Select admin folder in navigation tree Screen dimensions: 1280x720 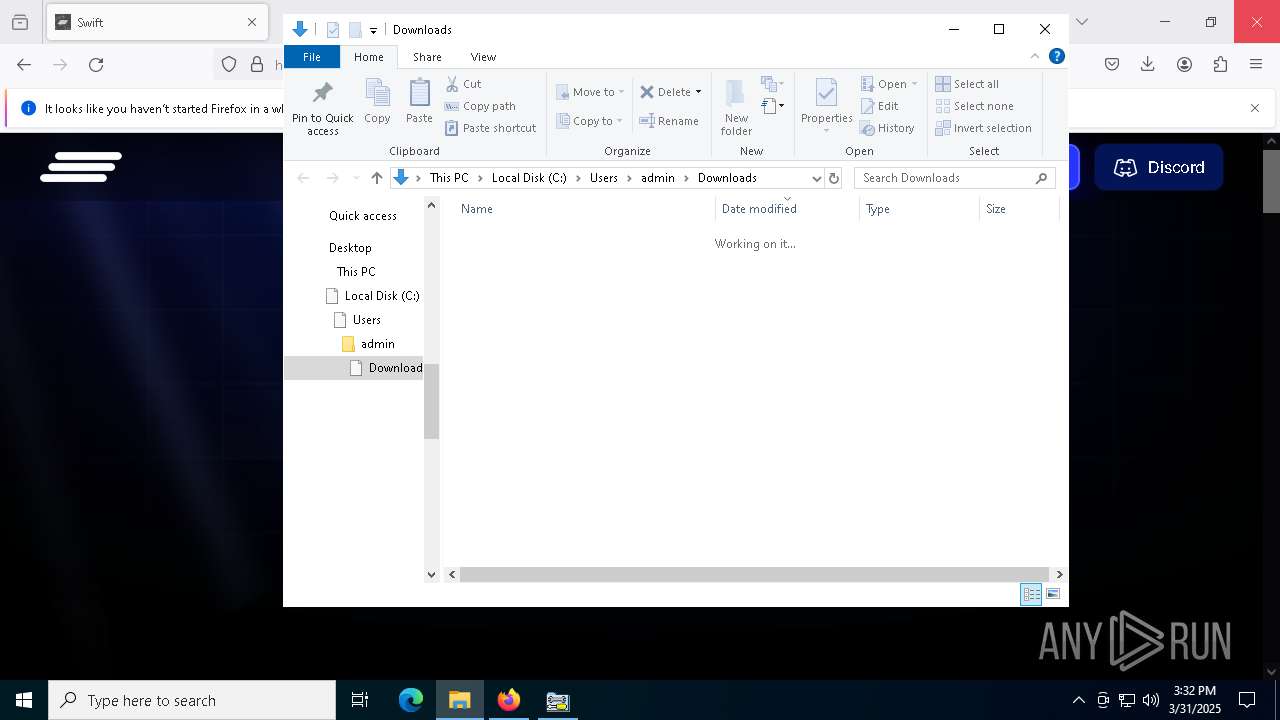click(x=377, y=344)
